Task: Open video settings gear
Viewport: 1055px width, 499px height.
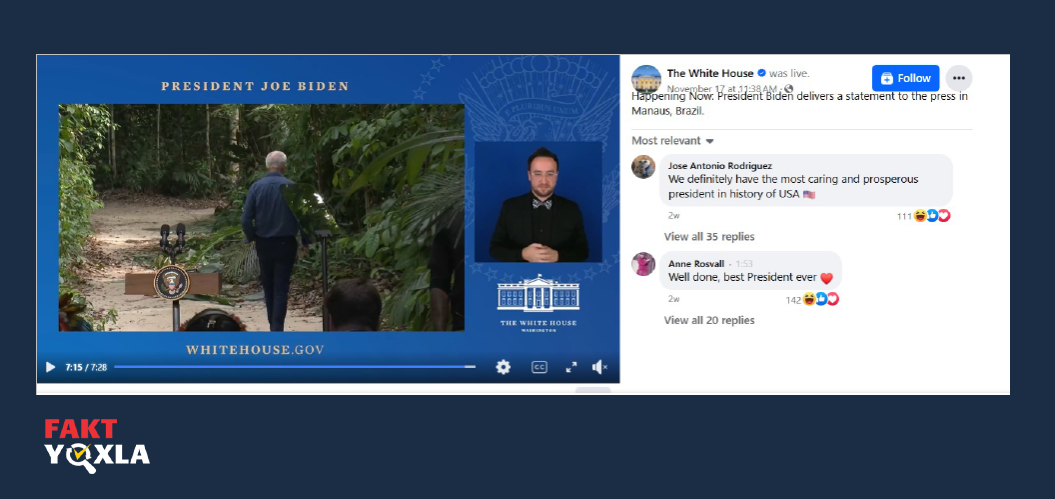Action: (x=503, y=367)
